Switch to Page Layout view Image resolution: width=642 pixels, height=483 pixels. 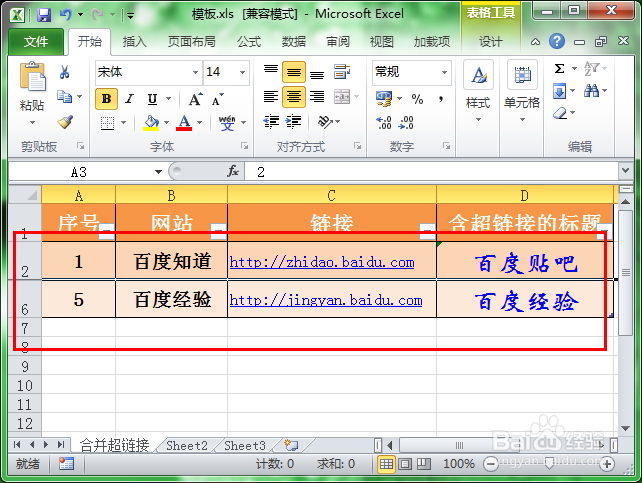405,464
